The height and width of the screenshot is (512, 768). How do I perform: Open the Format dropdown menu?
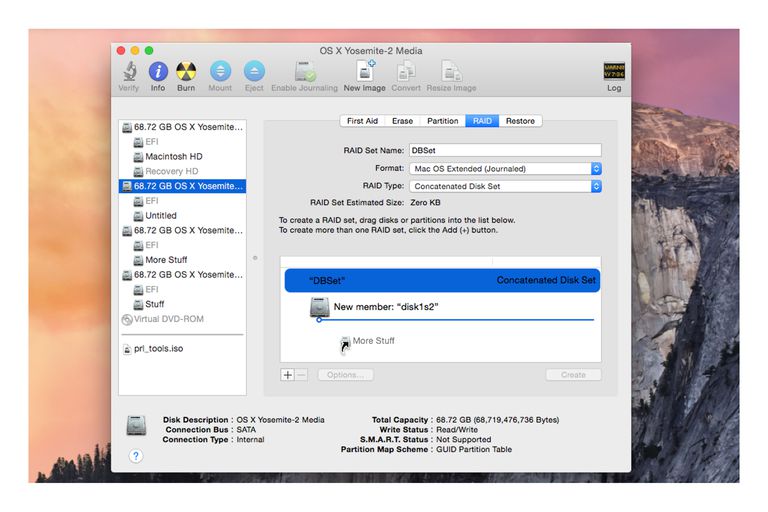(505, 169)
